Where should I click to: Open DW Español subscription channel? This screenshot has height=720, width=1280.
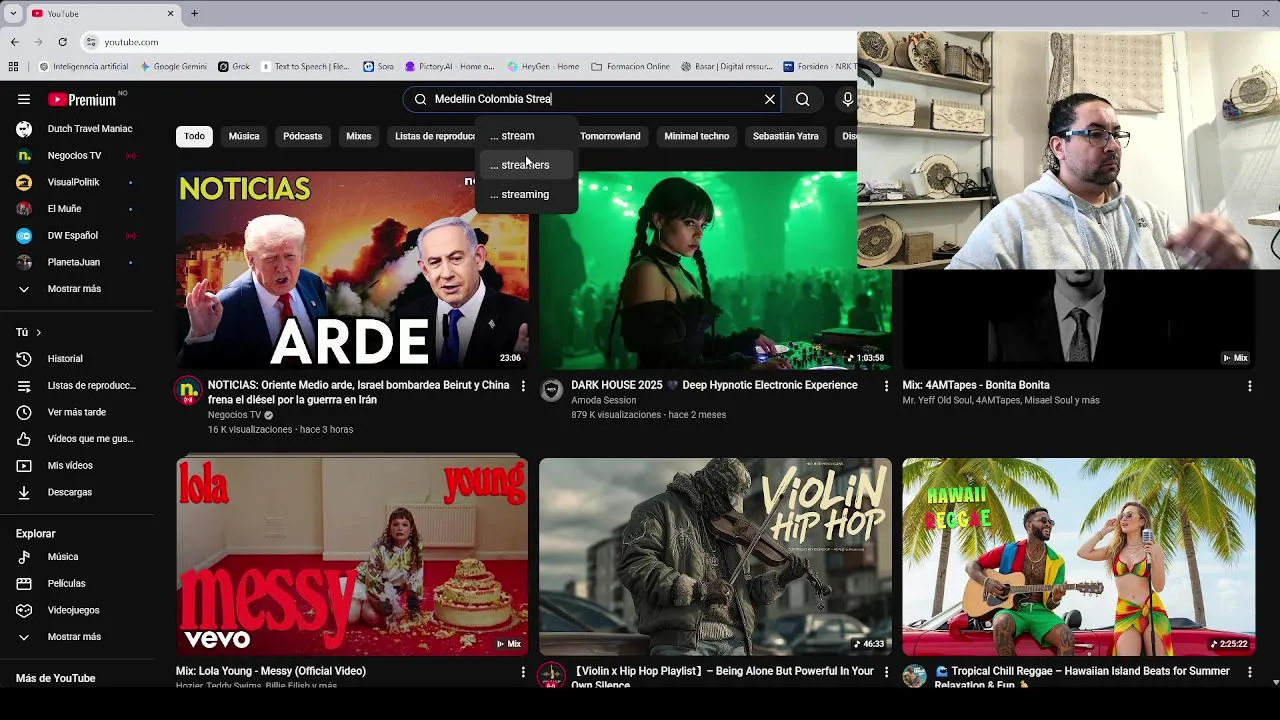(76, 236)
